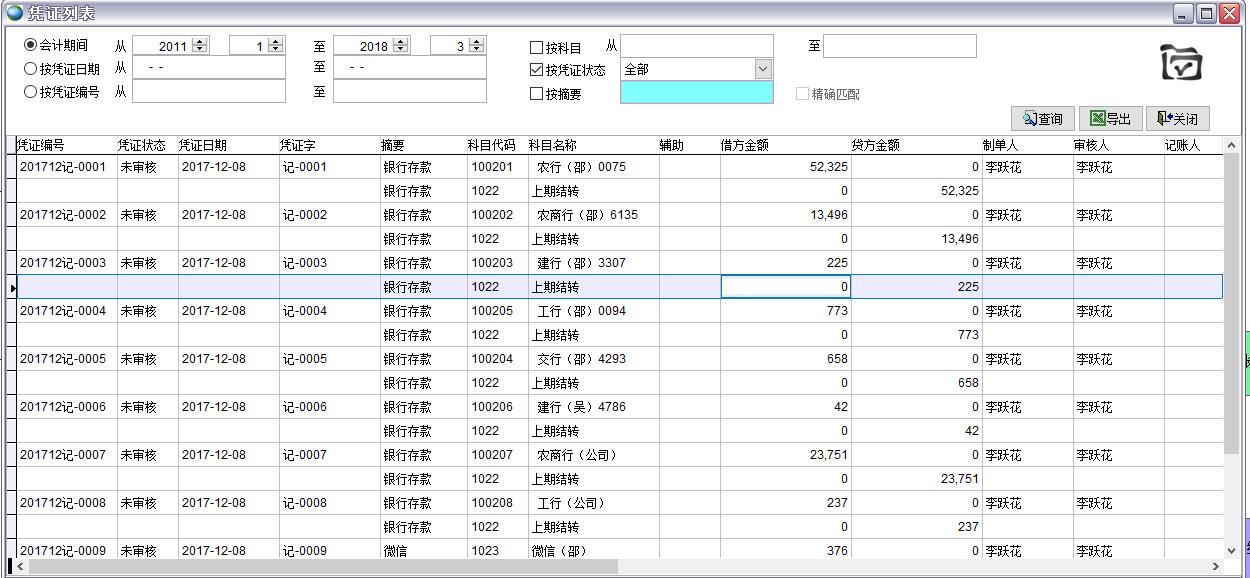Click the end year 2018 spinner arrows
The width and height of the screenshot is (1250, 578).
[x=401, y=46]
